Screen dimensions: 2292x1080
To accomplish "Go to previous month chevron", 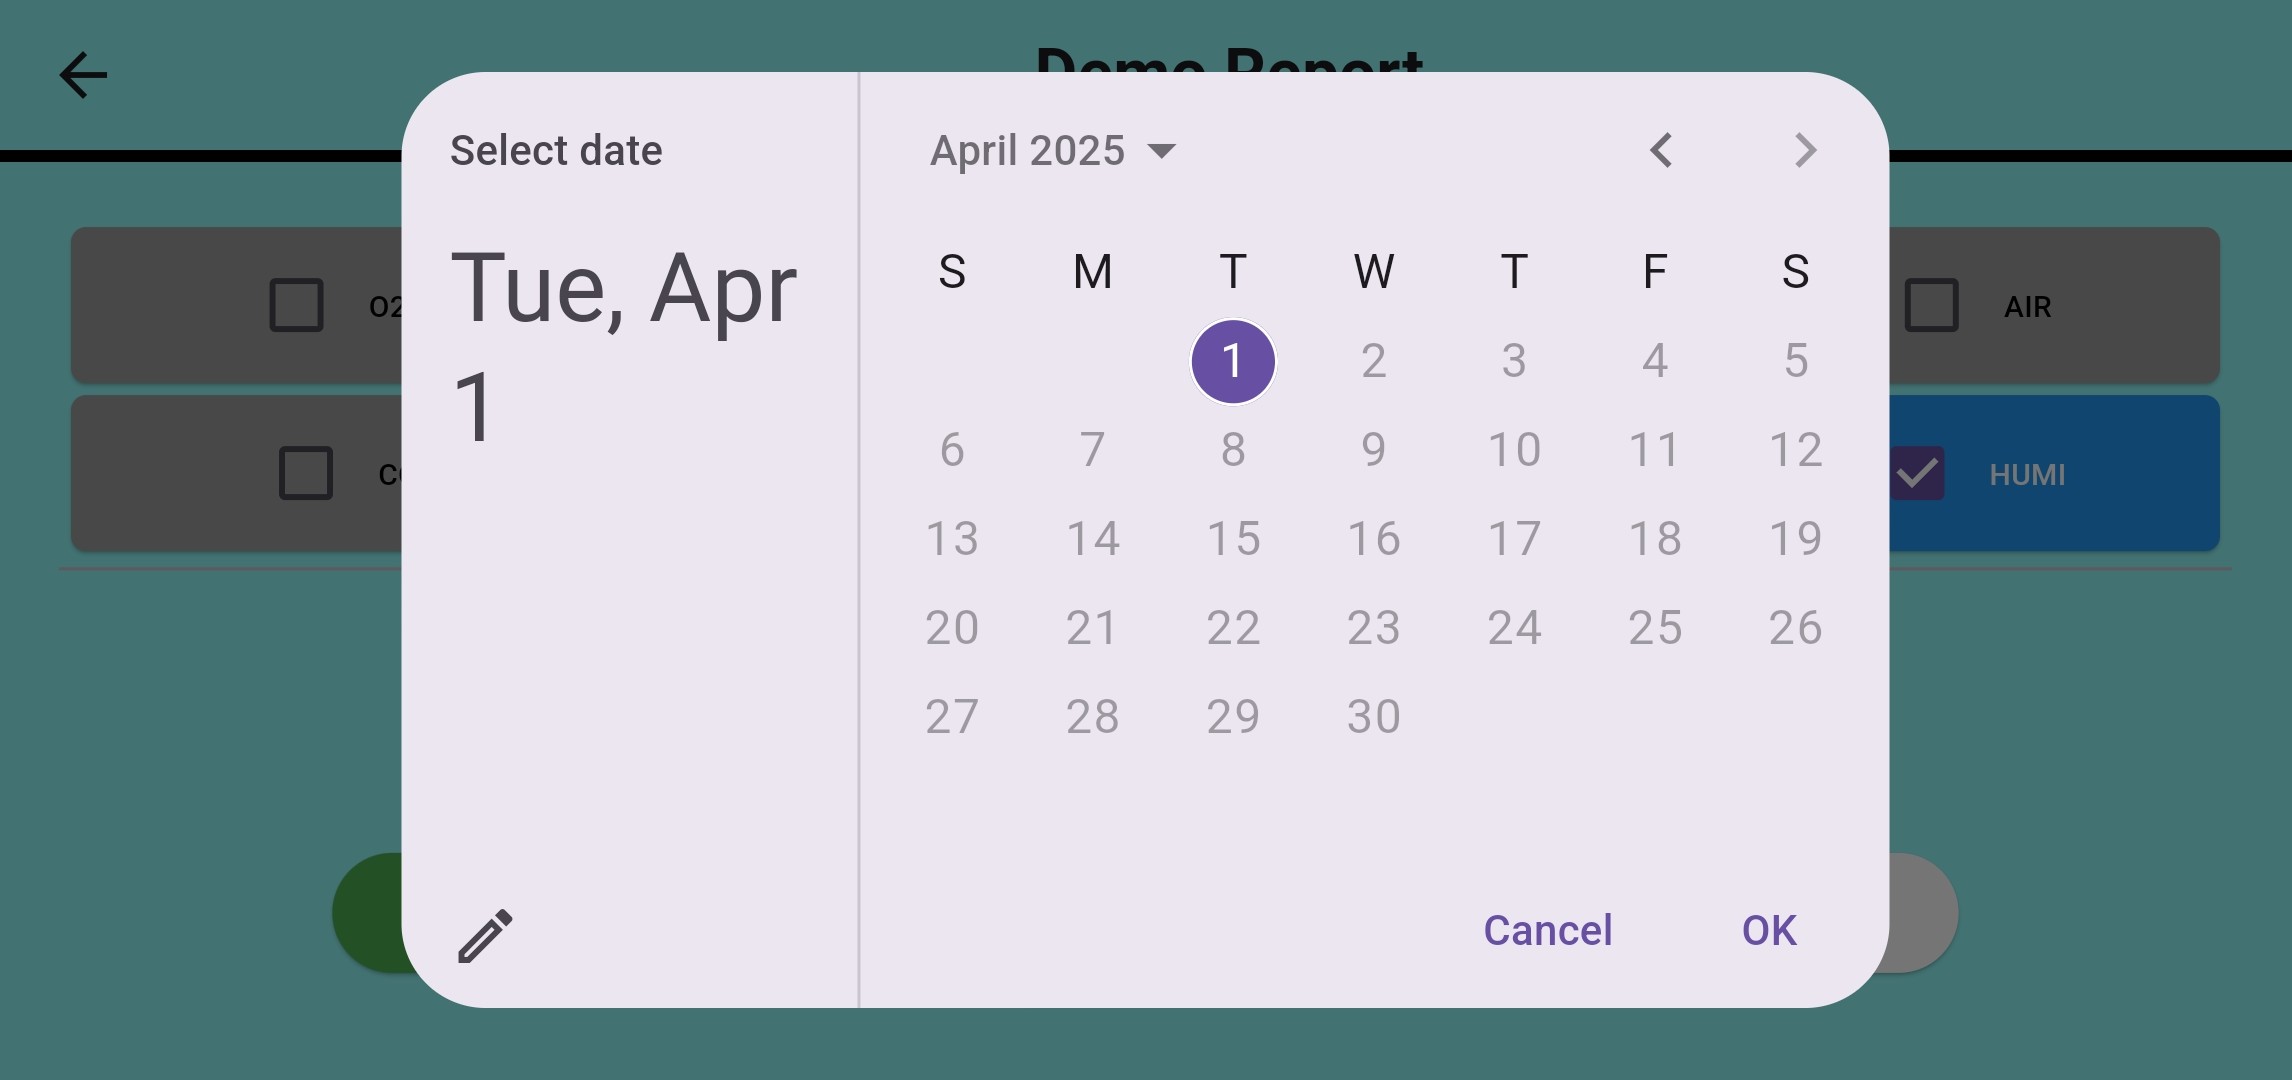I will [x=1661, y=151].
